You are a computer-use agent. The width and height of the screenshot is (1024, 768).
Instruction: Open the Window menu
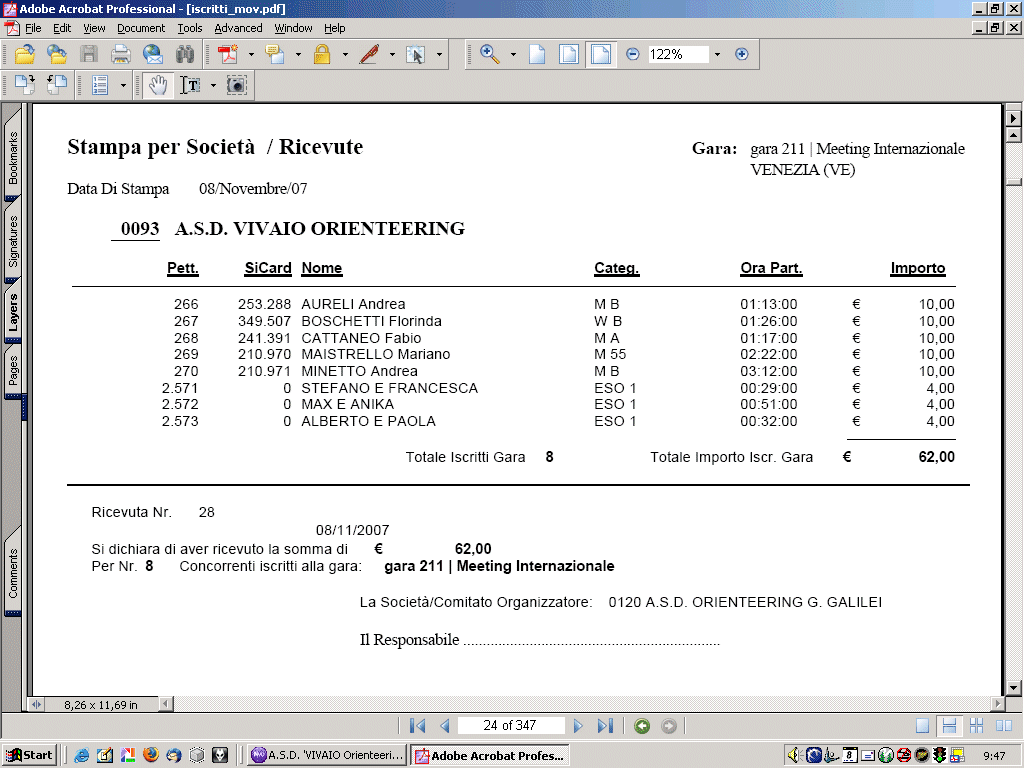[x=293, y=28]
